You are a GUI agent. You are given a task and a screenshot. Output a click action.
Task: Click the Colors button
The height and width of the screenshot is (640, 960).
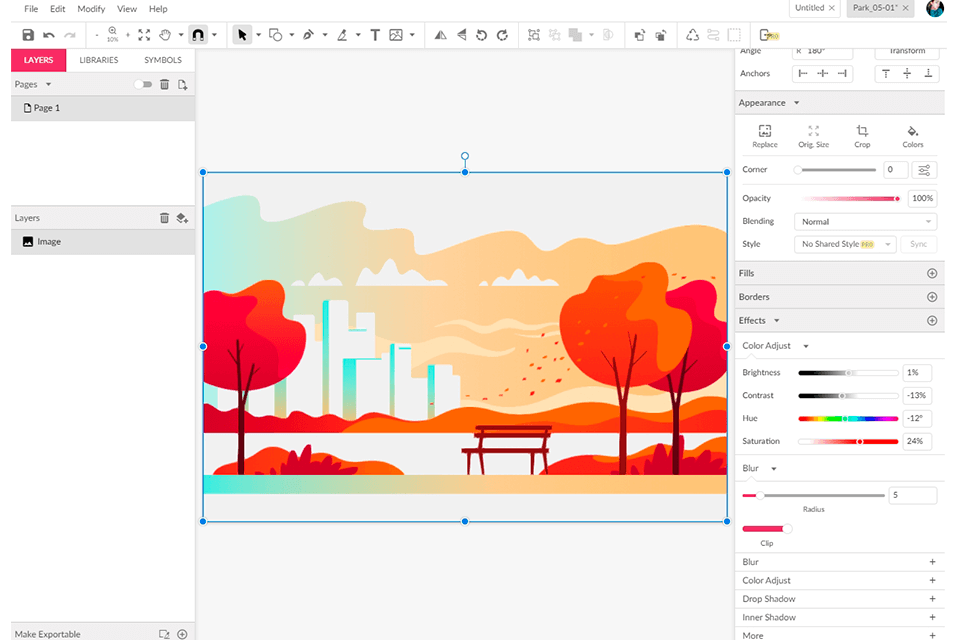(x=912, y=136)
